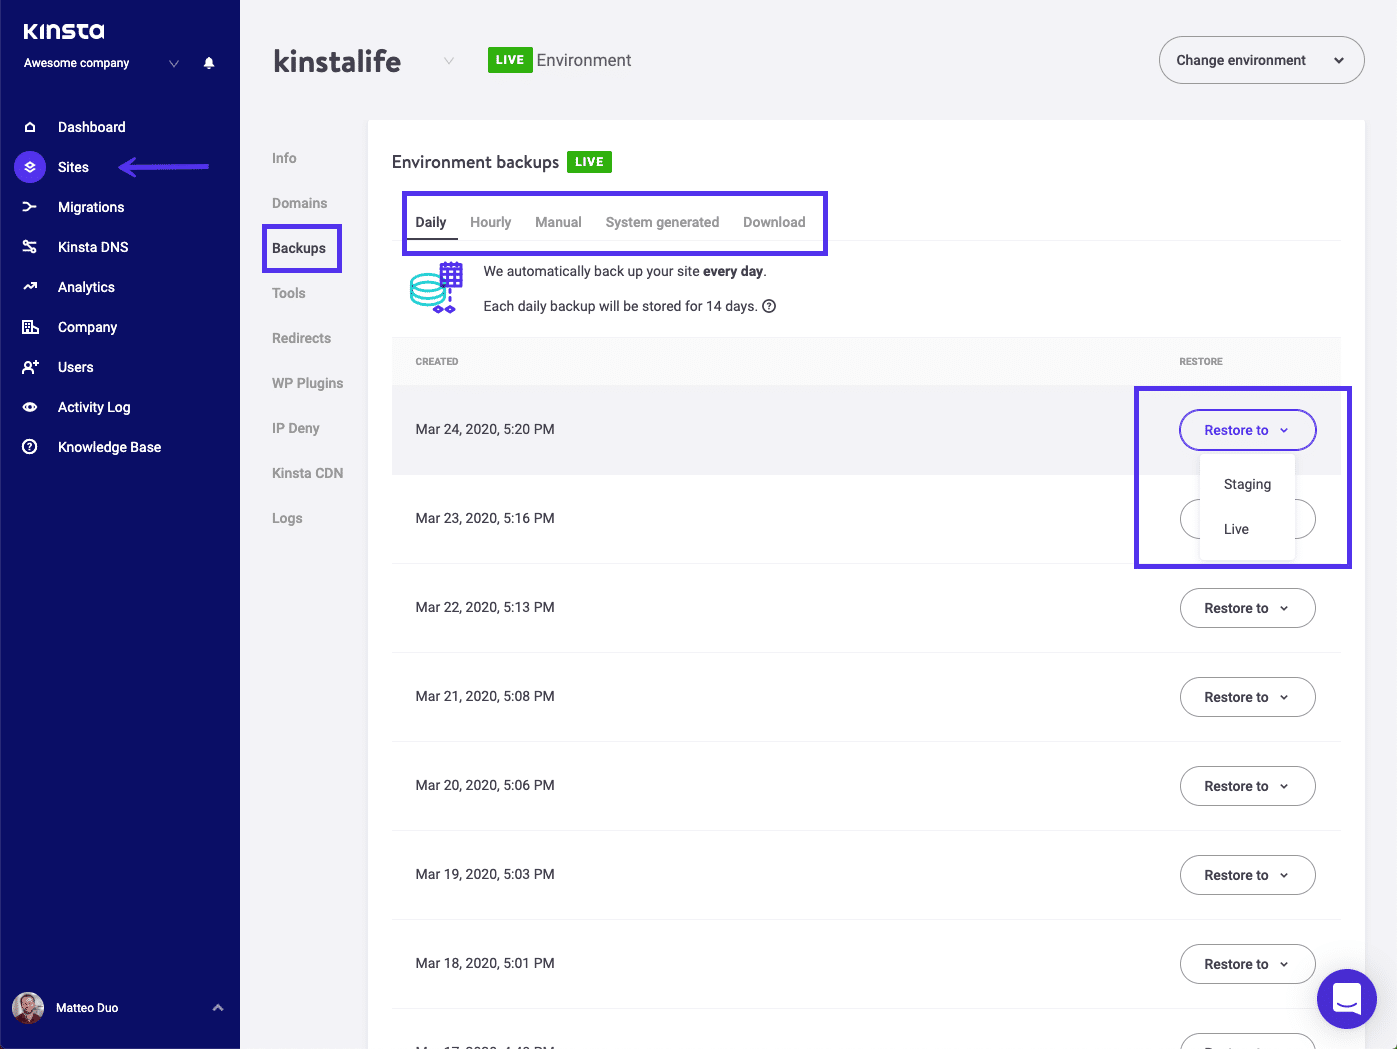Expand the kinstalife site name dropdown
Image resolution: width=1397 pixels, height=1049 pixels.
click(x=448, y=60)
